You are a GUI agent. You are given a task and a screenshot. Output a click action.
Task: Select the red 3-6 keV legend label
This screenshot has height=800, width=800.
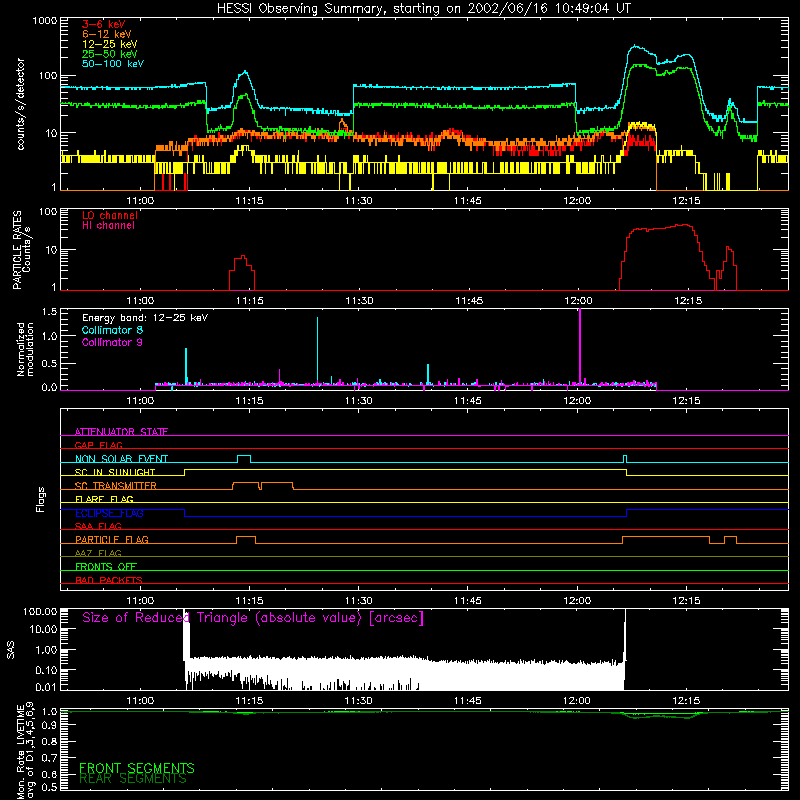[x=104, y=24]
